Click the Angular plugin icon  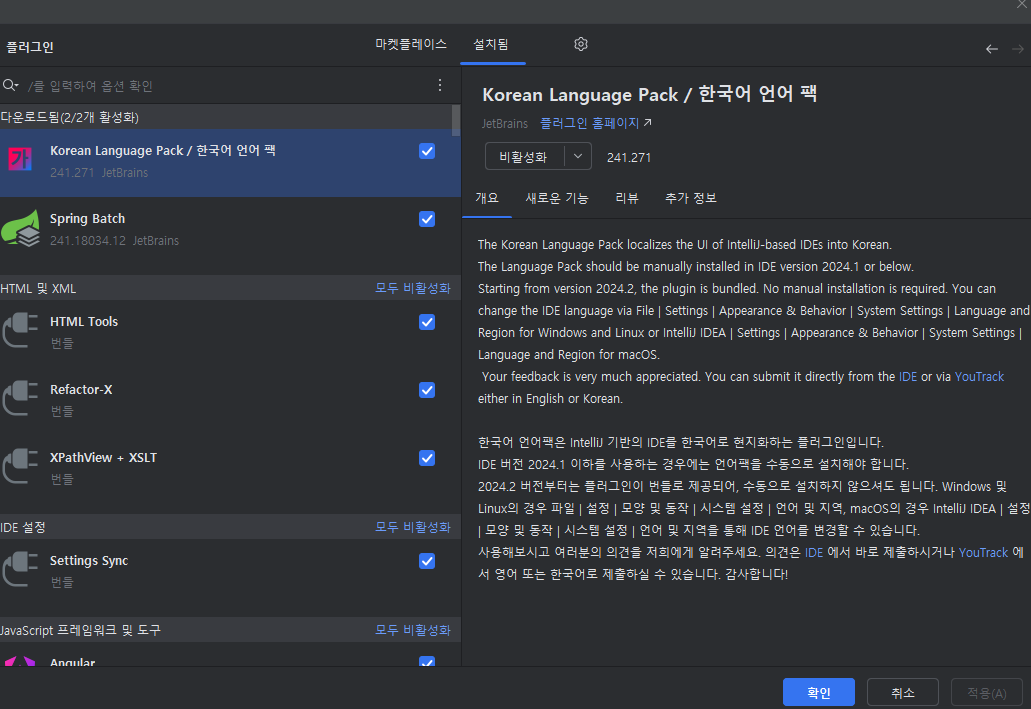[20, 662]
